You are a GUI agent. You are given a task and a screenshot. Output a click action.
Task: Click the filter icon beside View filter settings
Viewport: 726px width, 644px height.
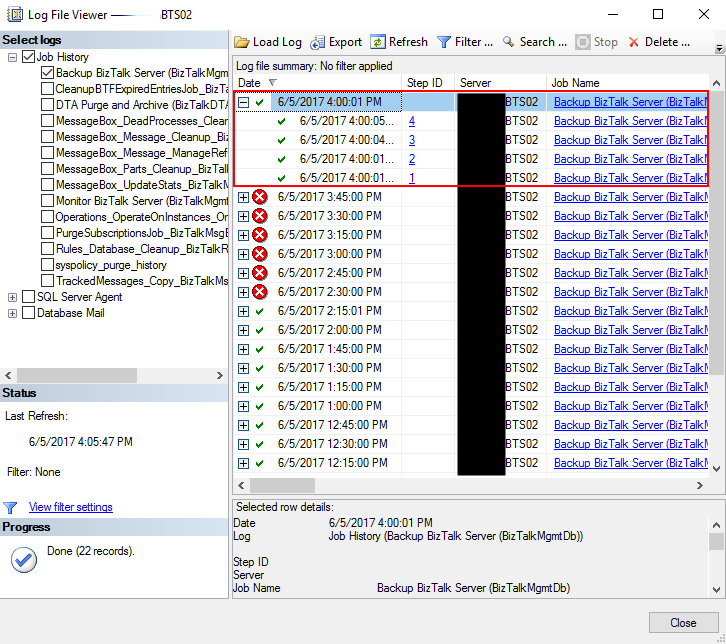11,507
